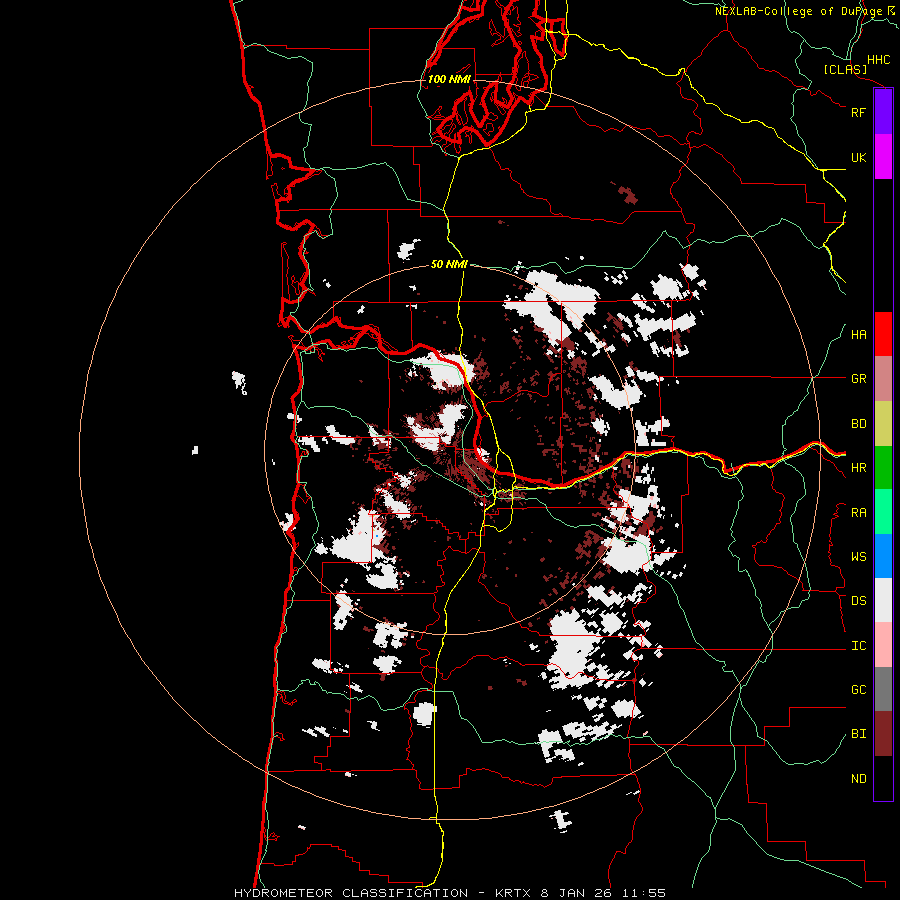Click the dark red BI legend swatch
Viewport: 900px width, 900px height.
click(883, 734)
